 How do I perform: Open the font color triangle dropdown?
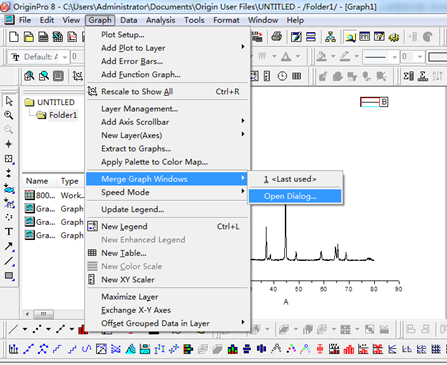[x=298, y=56]
